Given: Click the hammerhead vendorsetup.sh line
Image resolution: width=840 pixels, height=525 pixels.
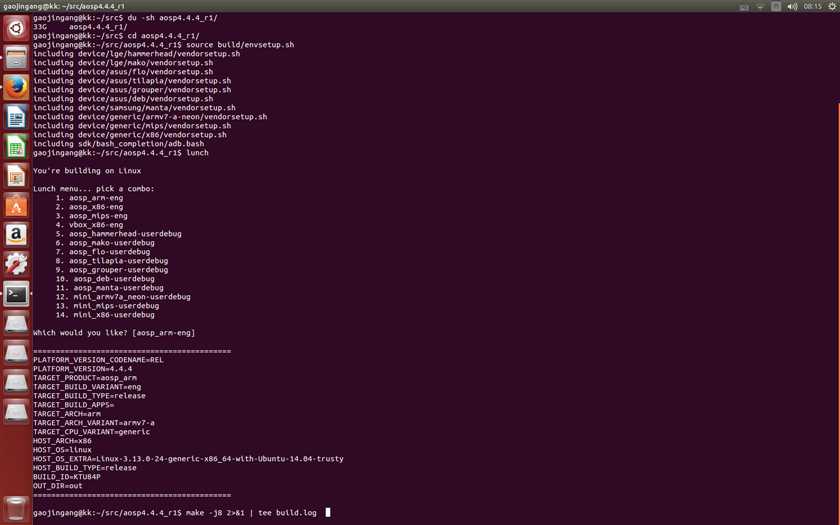Looking at the screenshot, I should (x=137, y=54).
